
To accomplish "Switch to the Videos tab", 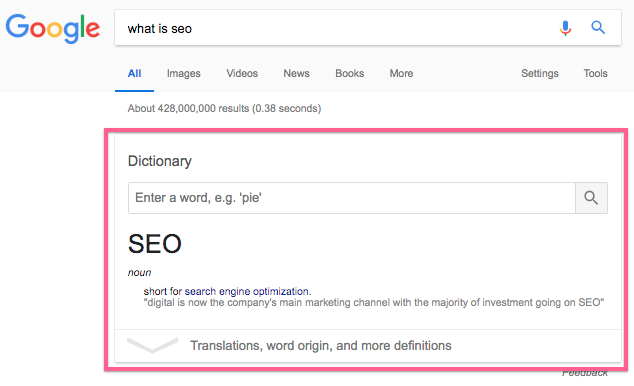I will tap(242, 73).
